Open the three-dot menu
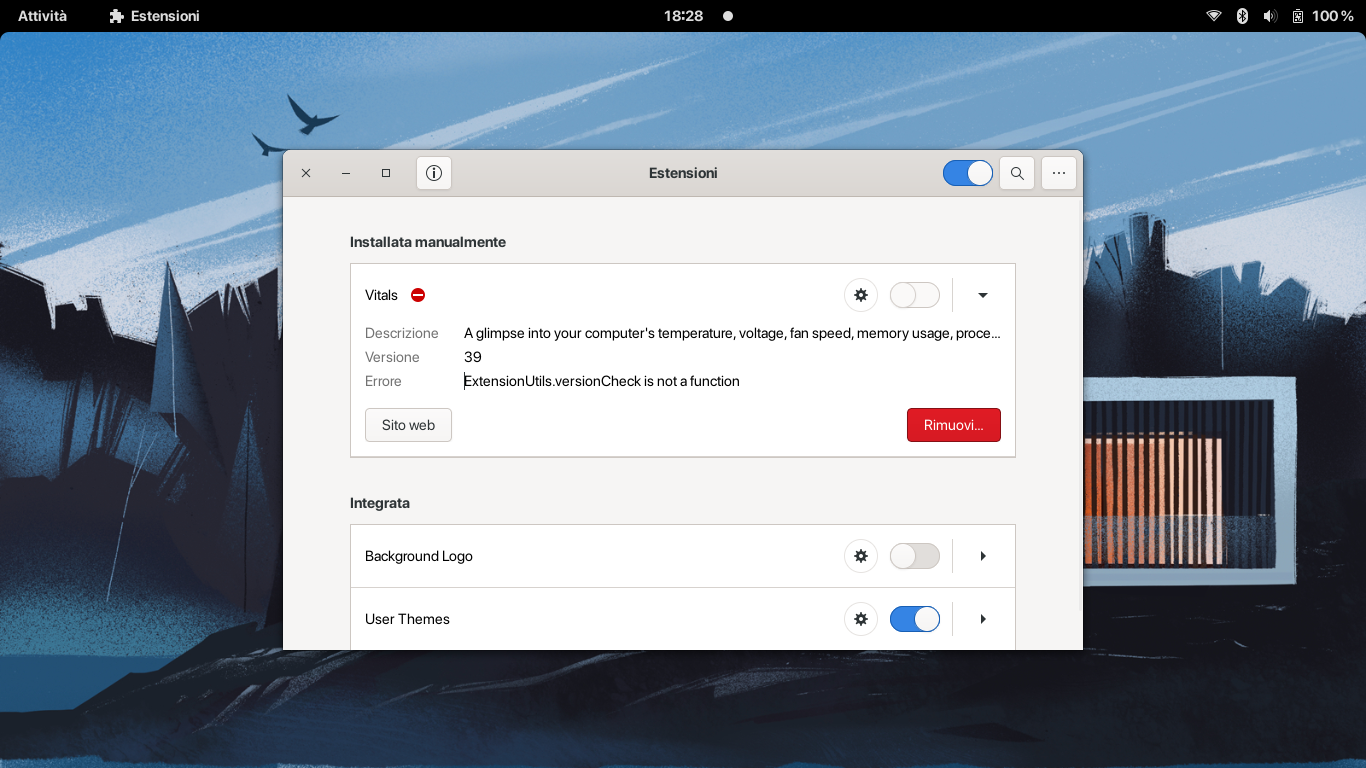 coord(1058,172)
